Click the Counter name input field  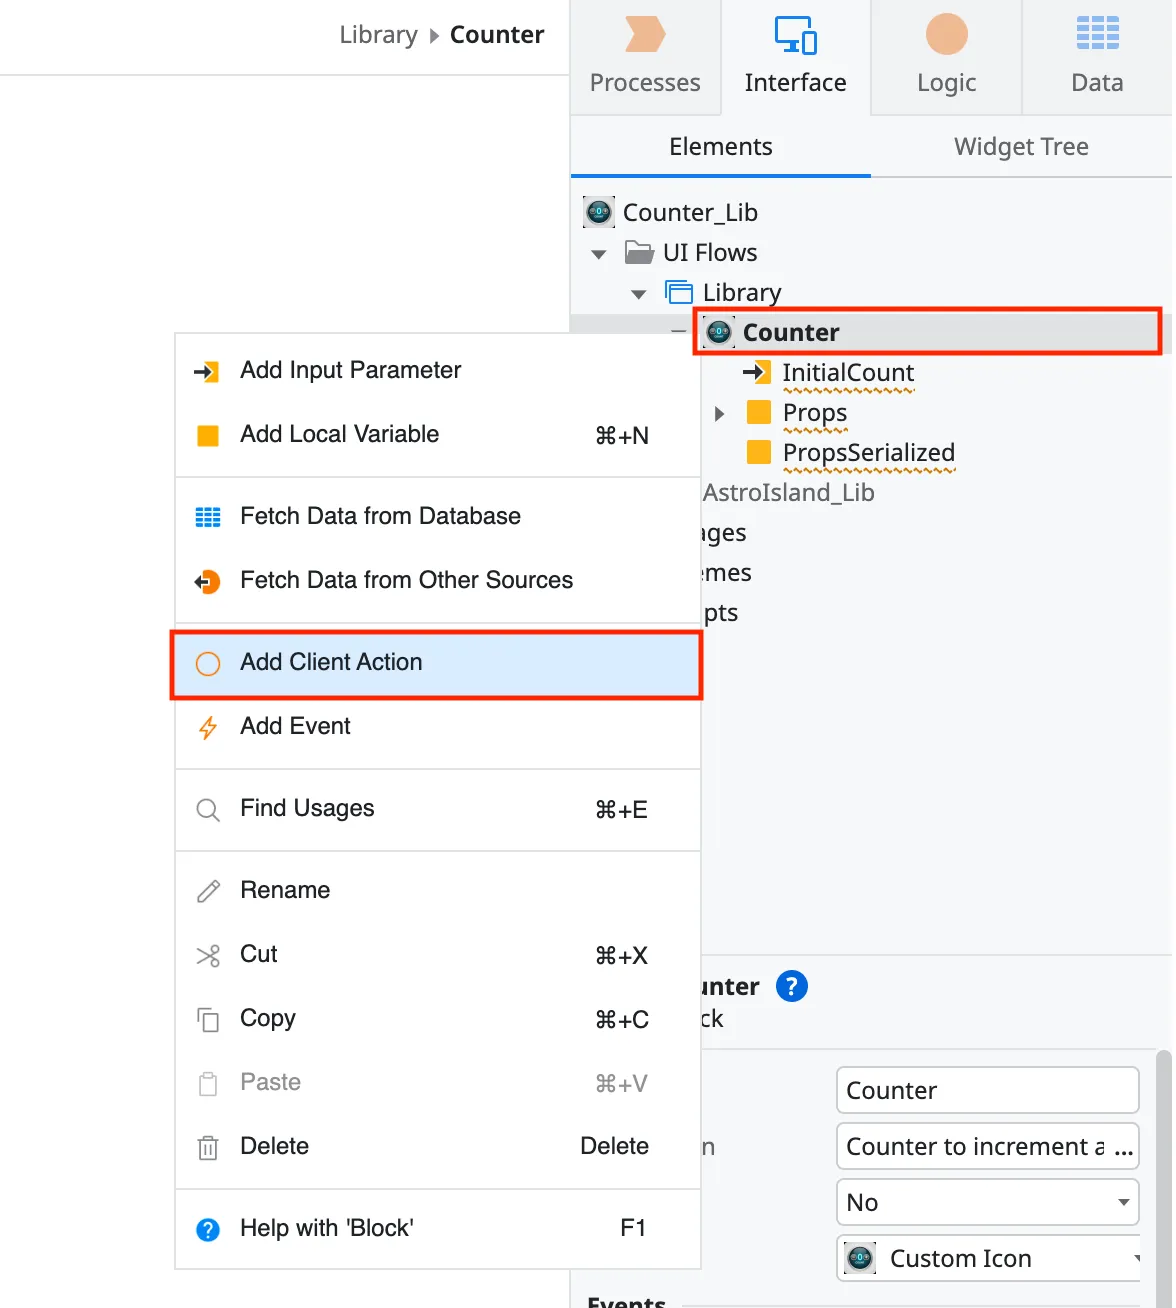987,1090
